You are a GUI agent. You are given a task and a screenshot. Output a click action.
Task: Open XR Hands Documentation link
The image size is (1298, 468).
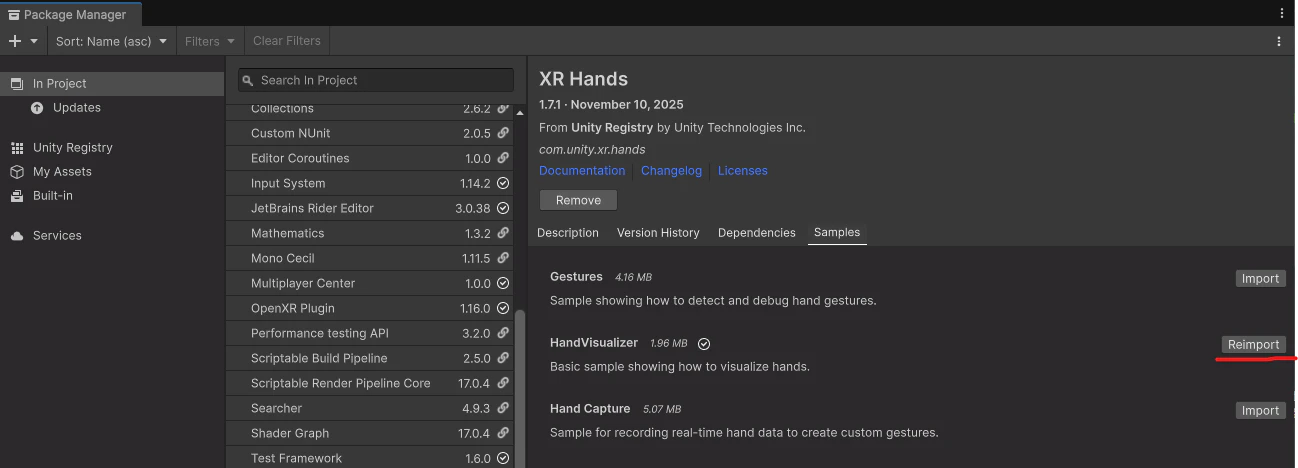coord(582,170)
